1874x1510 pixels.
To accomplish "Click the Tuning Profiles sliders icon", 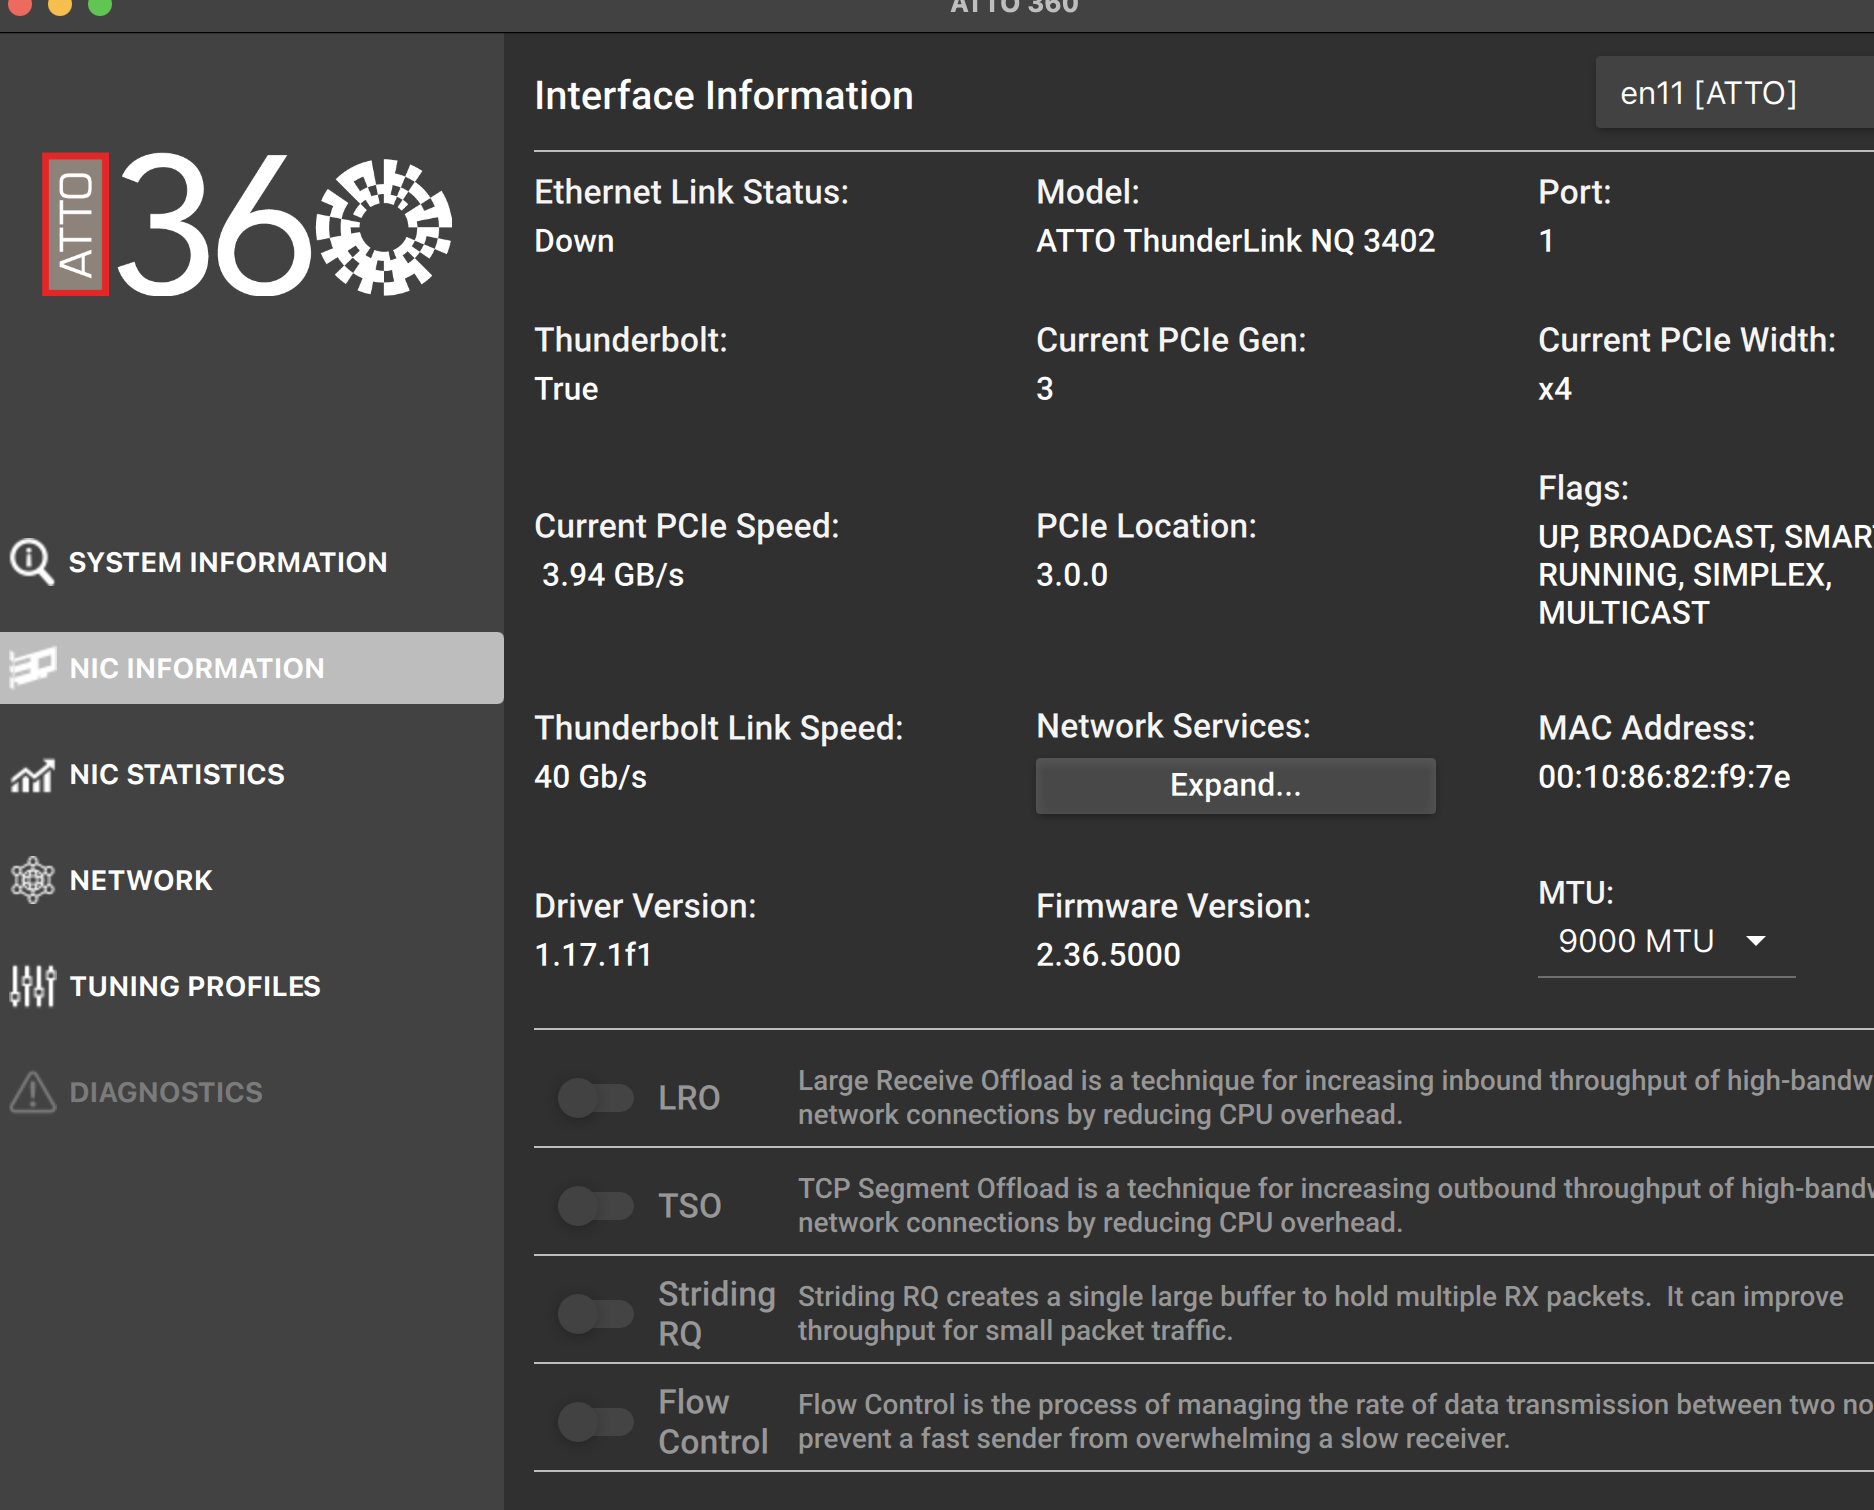I will 32,986.
